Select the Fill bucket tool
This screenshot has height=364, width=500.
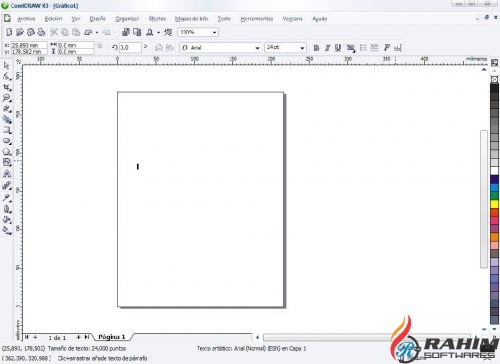point(7,220)
